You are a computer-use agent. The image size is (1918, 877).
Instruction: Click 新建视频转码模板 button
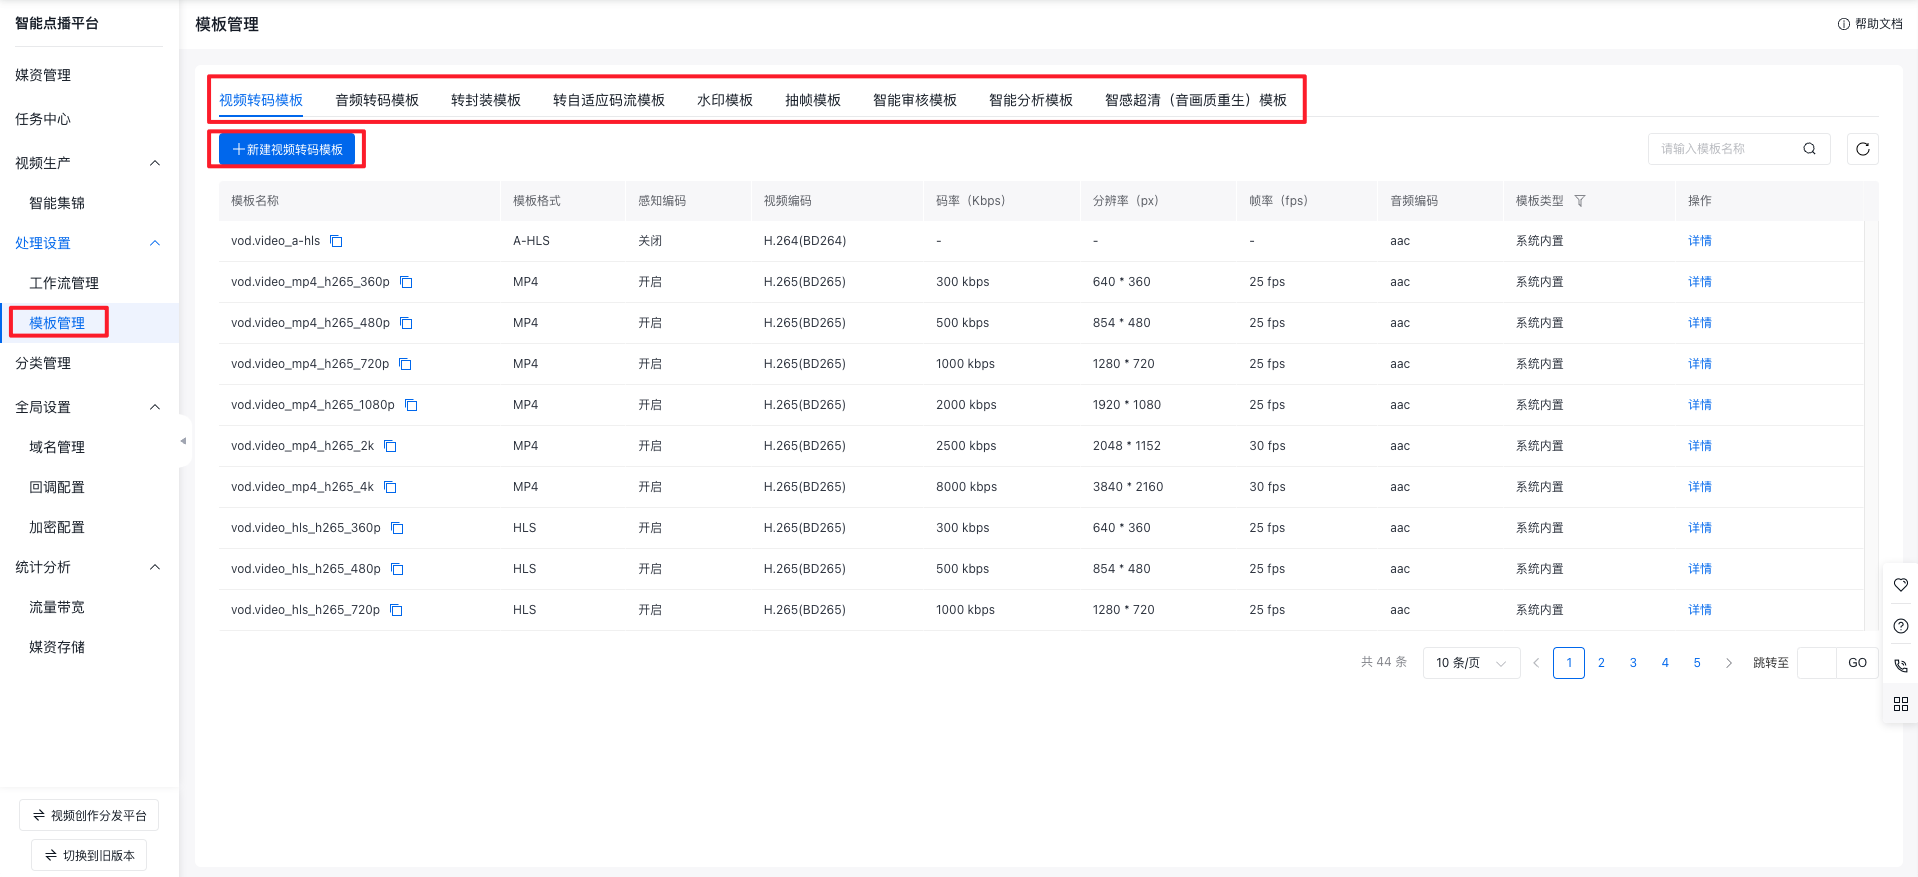point(287,149)
